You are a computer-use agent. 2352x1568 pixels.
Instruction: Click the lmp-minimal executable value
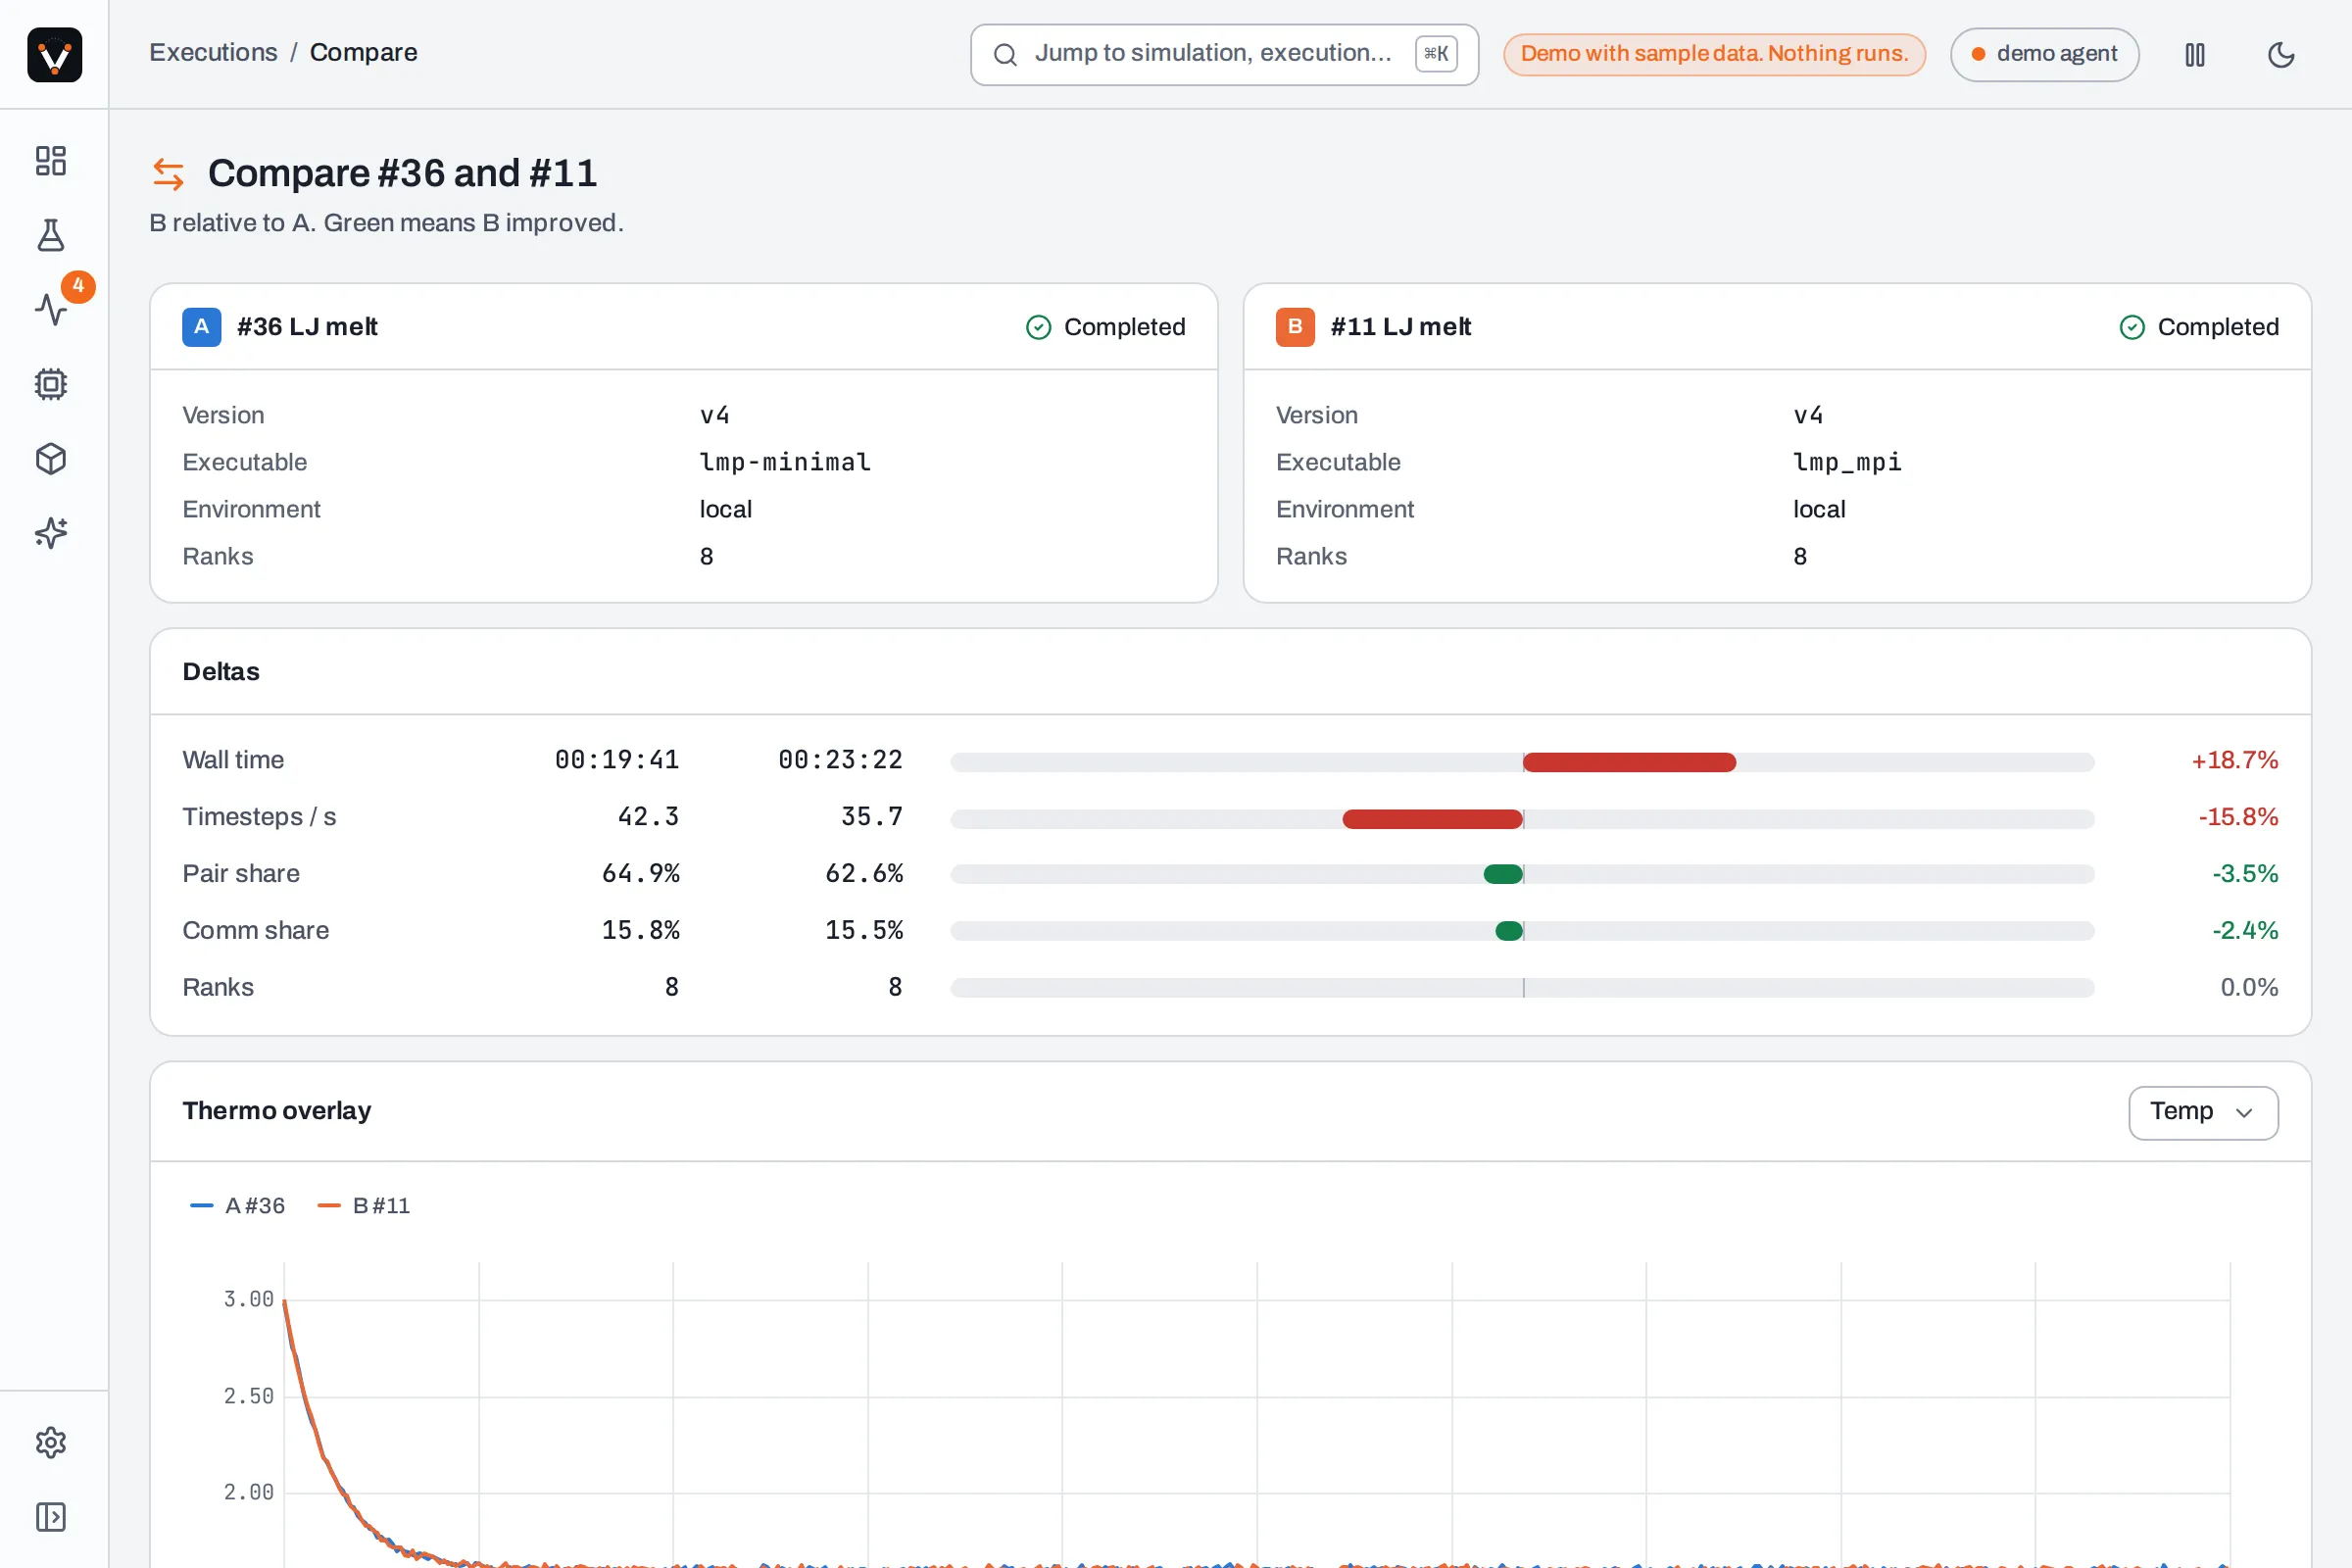785,462
